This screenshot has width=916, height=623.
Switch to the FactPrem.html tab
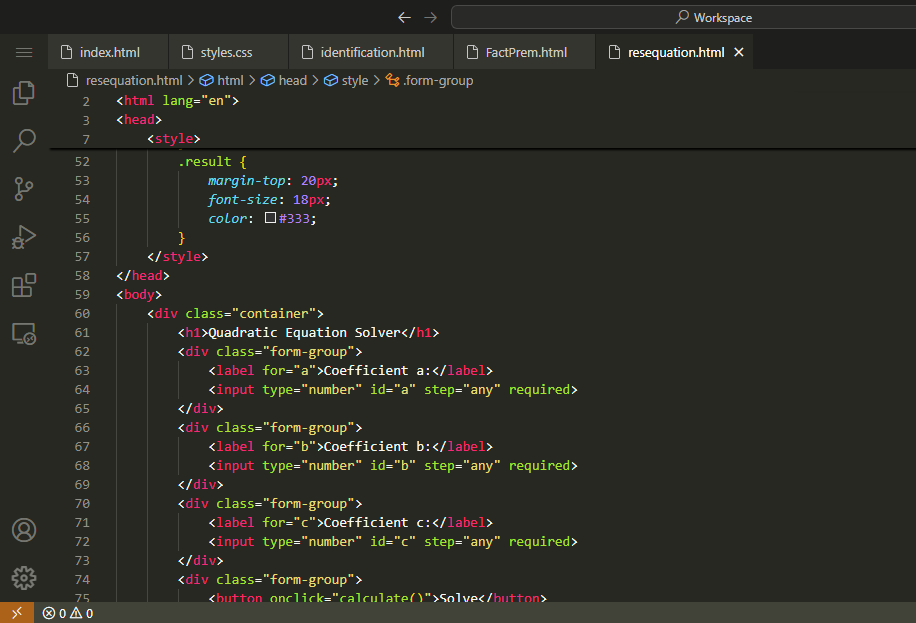[x=525, y=52]
